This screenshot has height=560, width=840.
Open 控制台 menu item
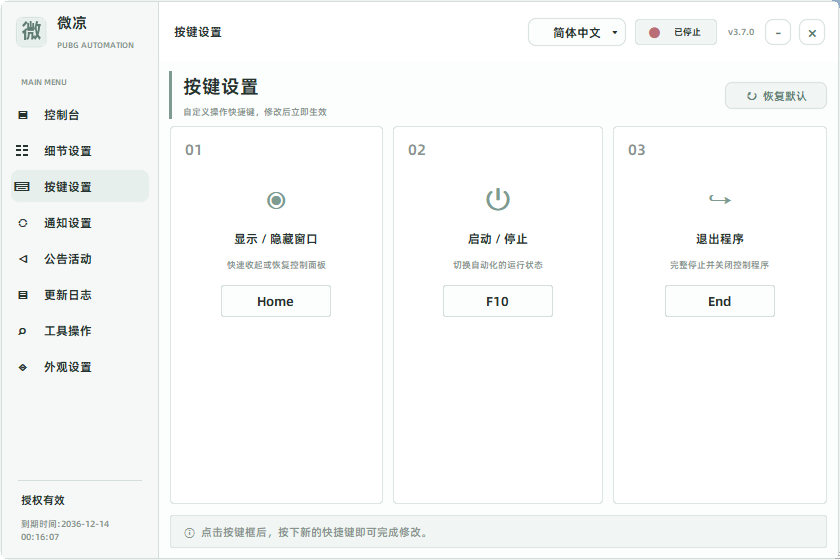[80, 115]
